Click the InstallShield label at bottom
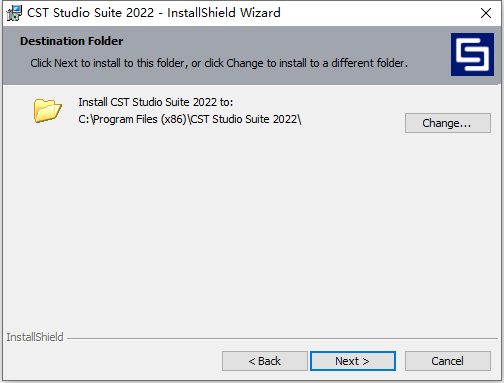The width and height of the screenshot is (504, 383). 35,337
